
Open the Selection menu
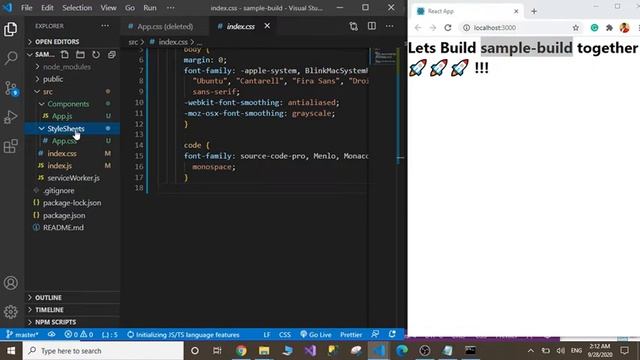pos(77,8)
